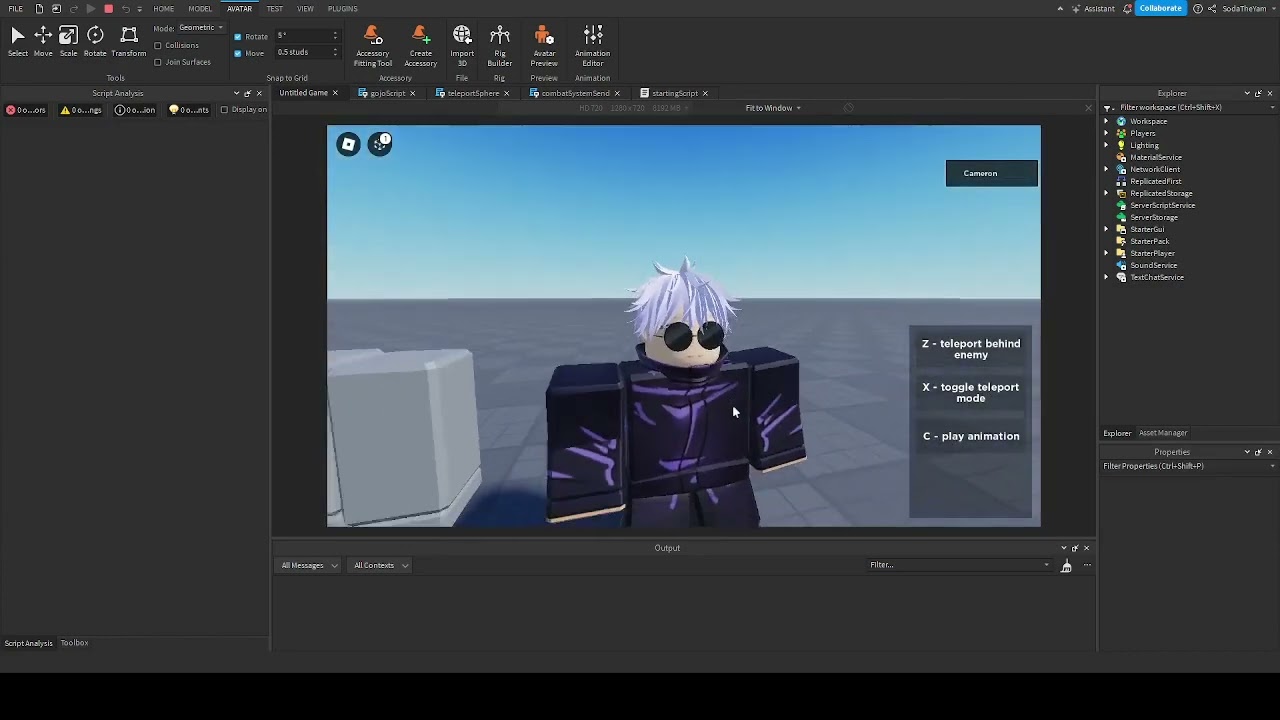Click the Cameron player button
Viewport: 1280px width, 720px height.
[x=991, y=173]
